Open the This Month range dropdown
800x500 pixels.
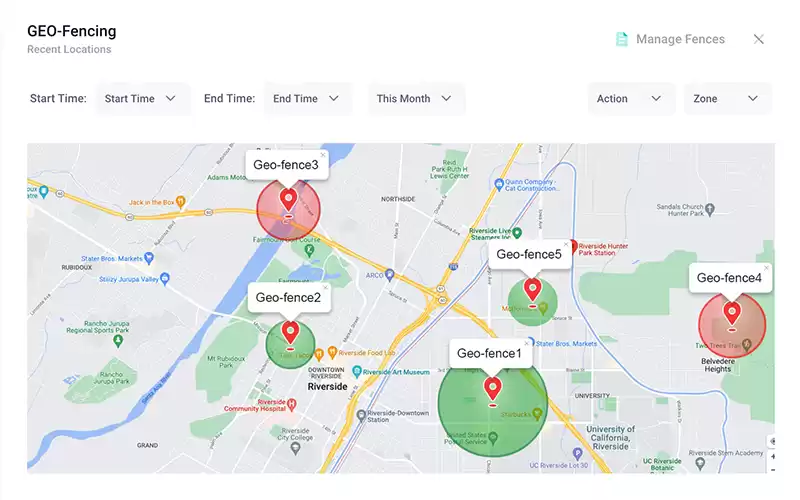click(x=415, y=99)
